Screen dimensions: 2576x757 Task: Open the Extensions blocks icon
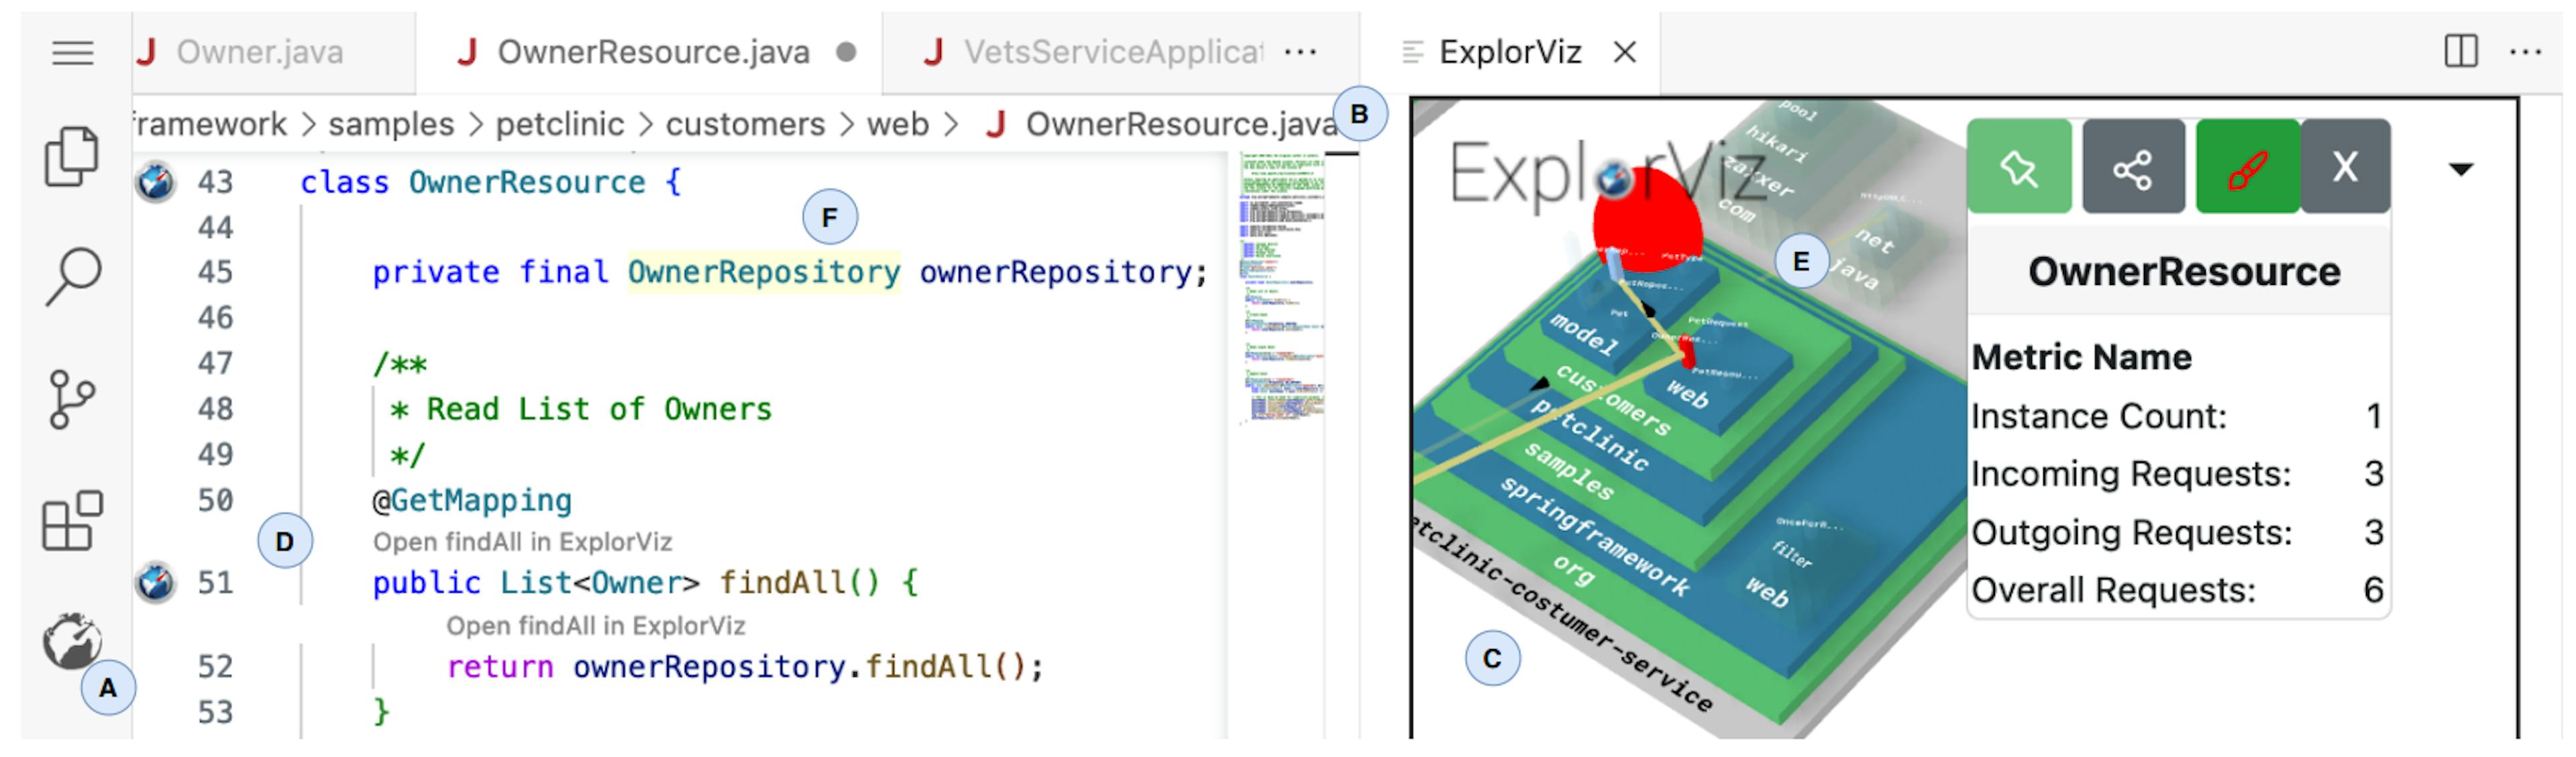72,520
